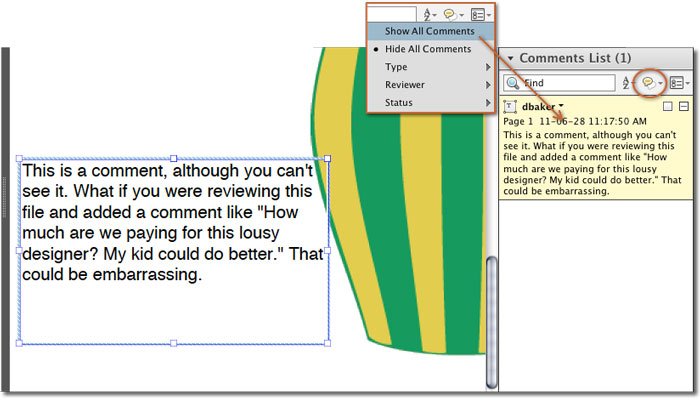Collapse dbaker's comment with the minus box
Screen dimensions: 700x398
pyautogui.click(x=683, y=106)
